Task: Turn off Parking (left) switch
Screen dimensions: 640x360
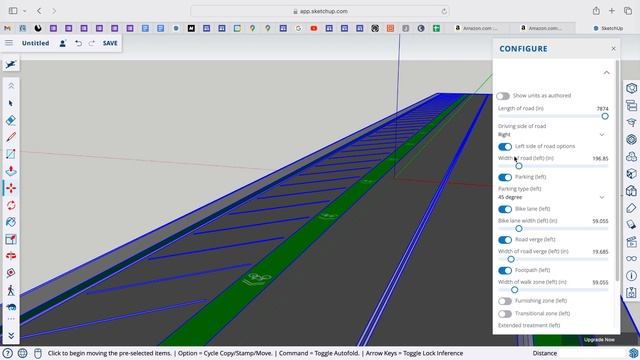Action: click(505, 177)
